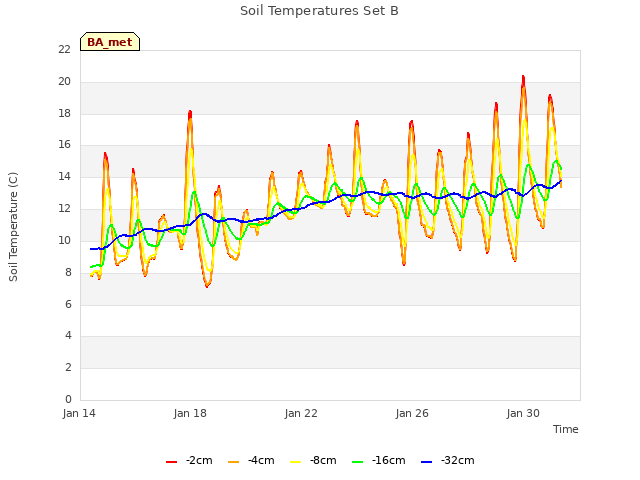The width and height of the screenshot is (640, 480).
Task: Click the 8 y-axis tick label
Action: pos(68,272)
